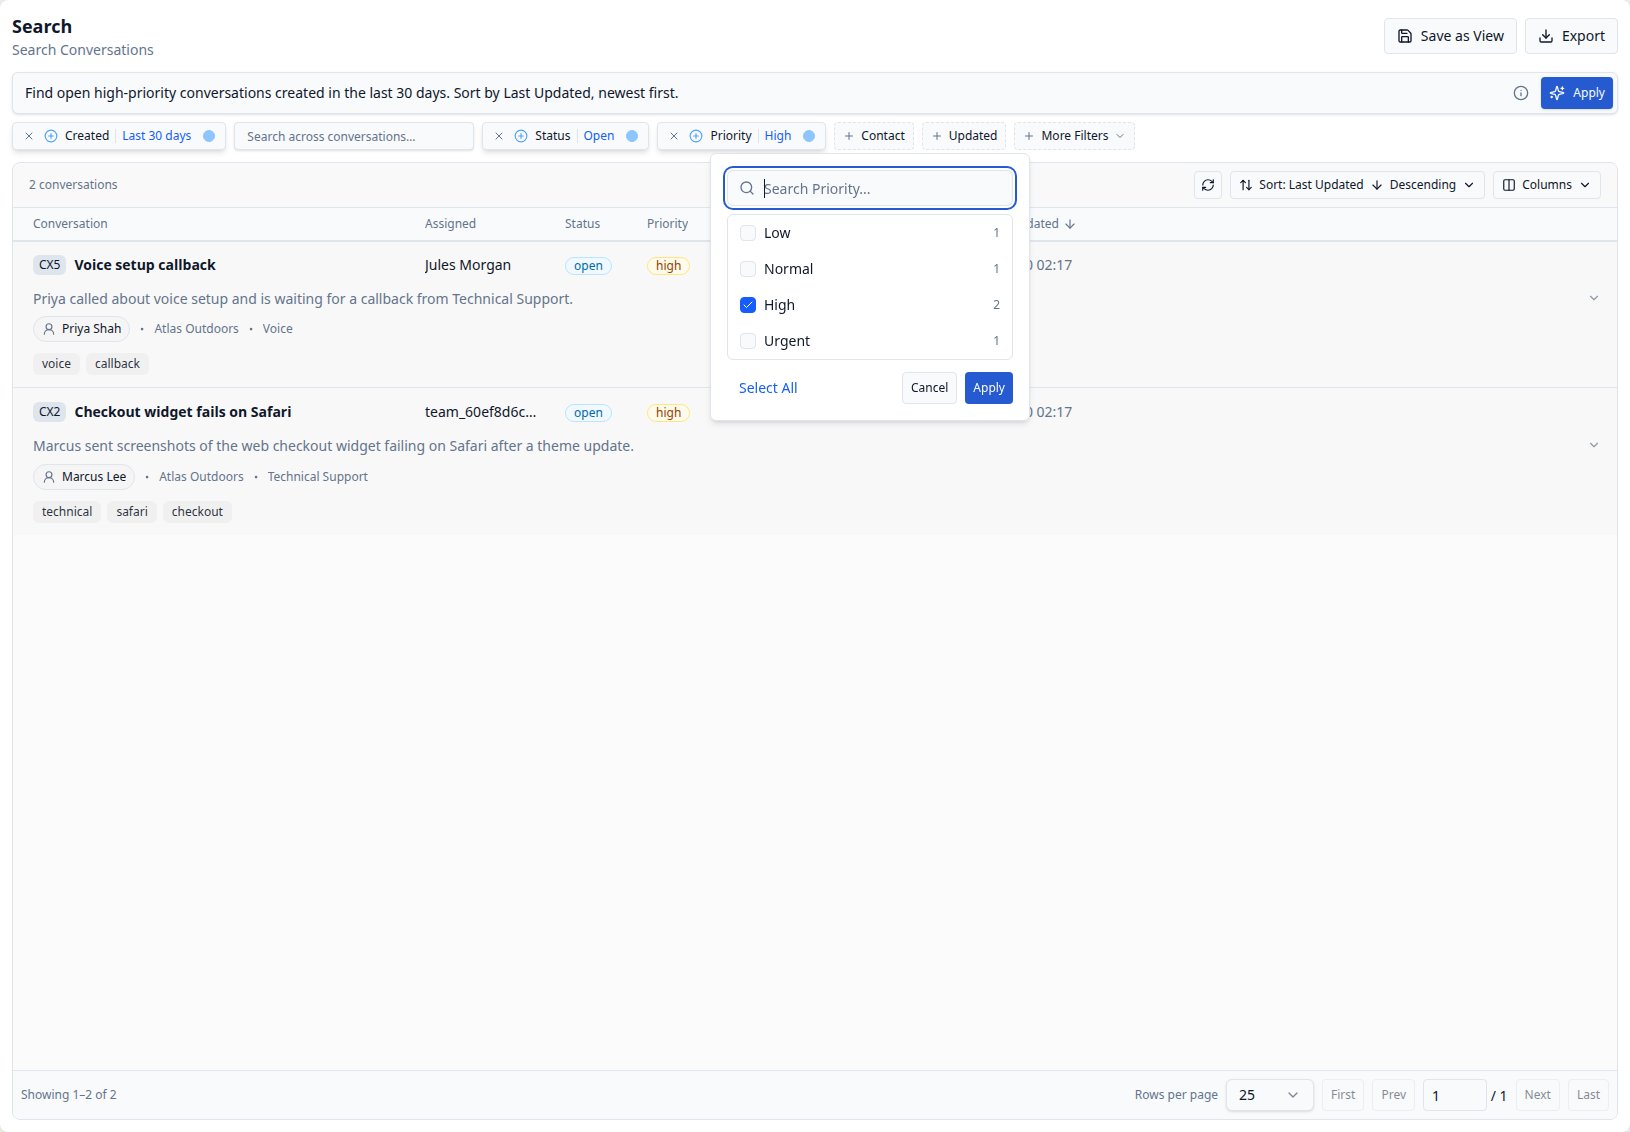Click blue dot on Priority filter chip
This screenshot has width=1630, height=1132.
click(x=809, y=136)
